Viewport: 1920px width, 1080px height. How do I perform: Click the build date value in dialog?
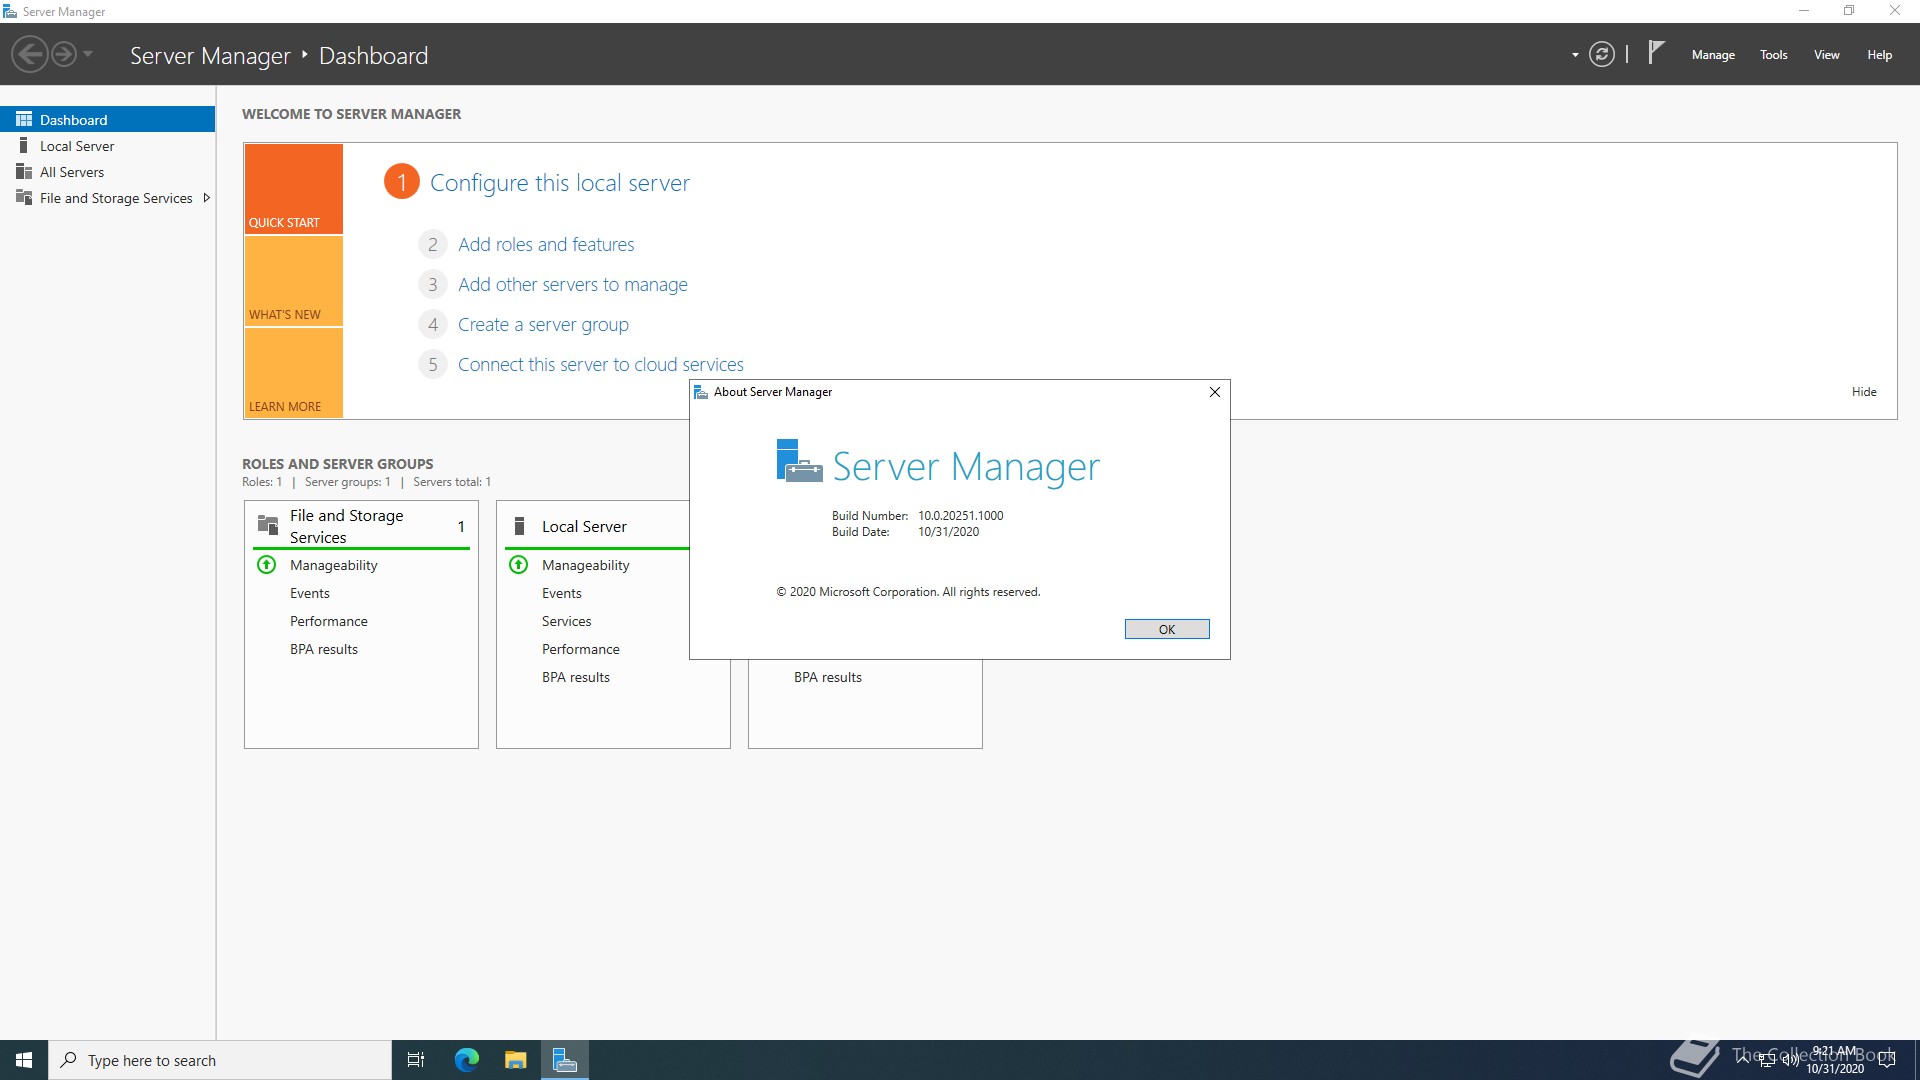coord(949,532)
